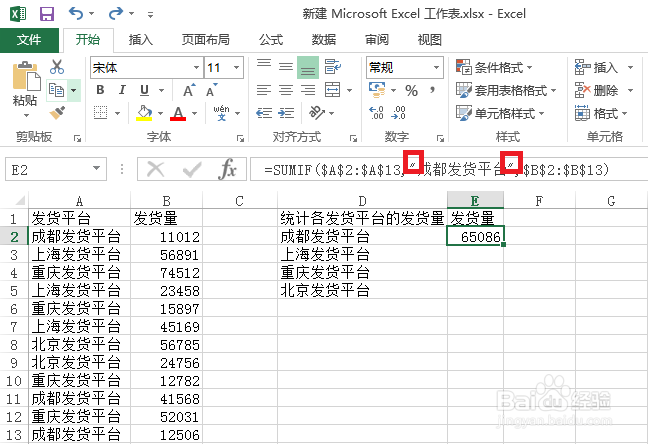Image resolution: width=648 pixels, height=444 pixels.
Task: Increase font size with large A
Action: [x=189, y=90]
